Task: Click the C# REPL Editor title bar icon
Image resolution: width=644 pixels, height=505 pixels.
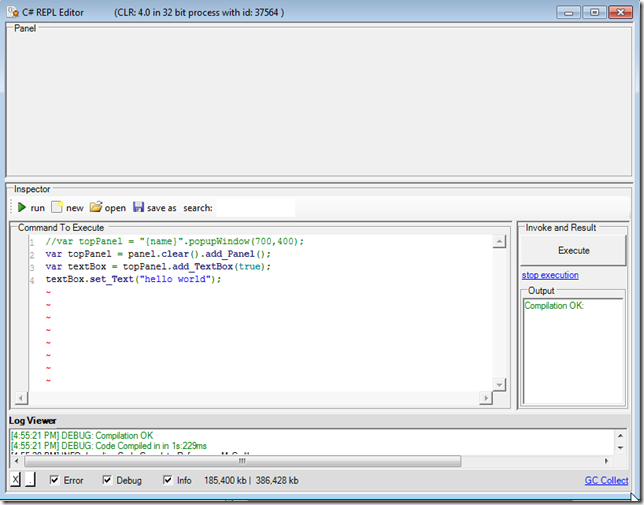Action: [12, 12]
